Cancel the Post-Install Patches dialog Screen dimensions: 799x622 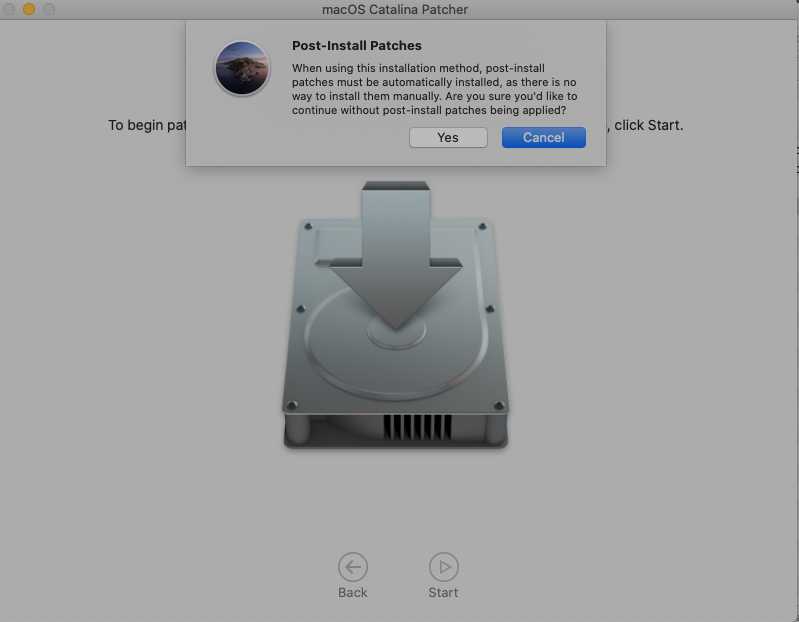coord(544,138)
